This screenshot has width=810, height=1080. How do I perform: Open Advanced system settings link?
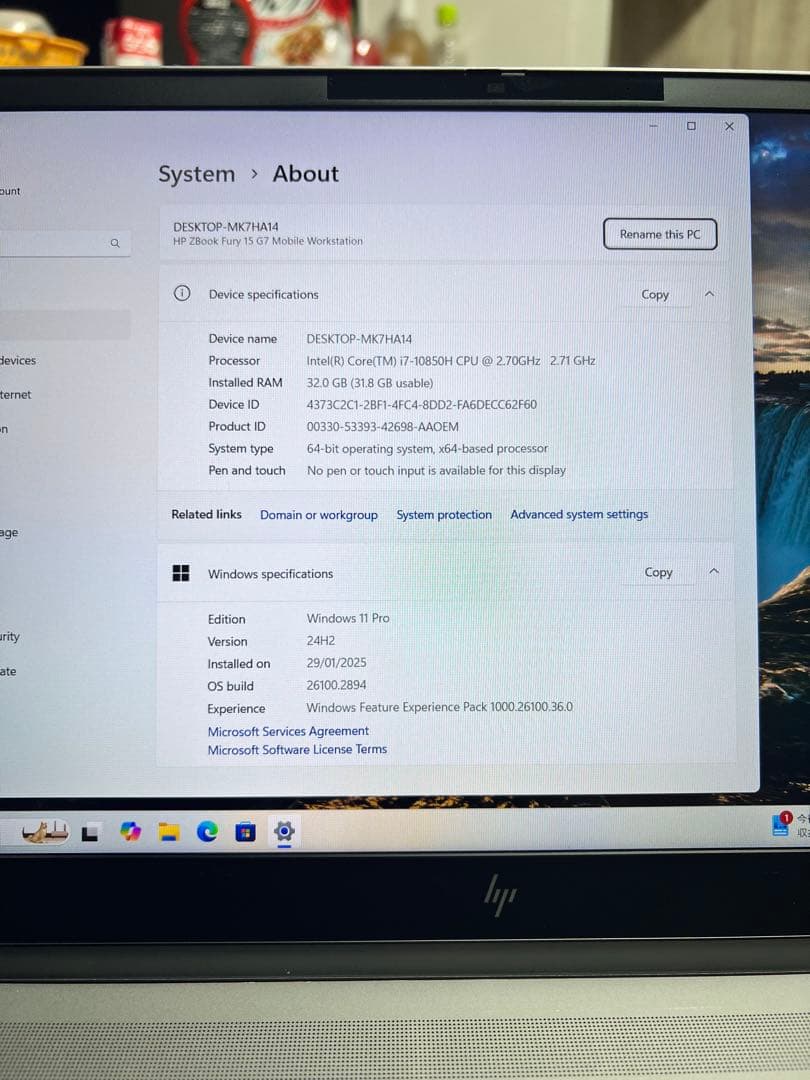579,514
